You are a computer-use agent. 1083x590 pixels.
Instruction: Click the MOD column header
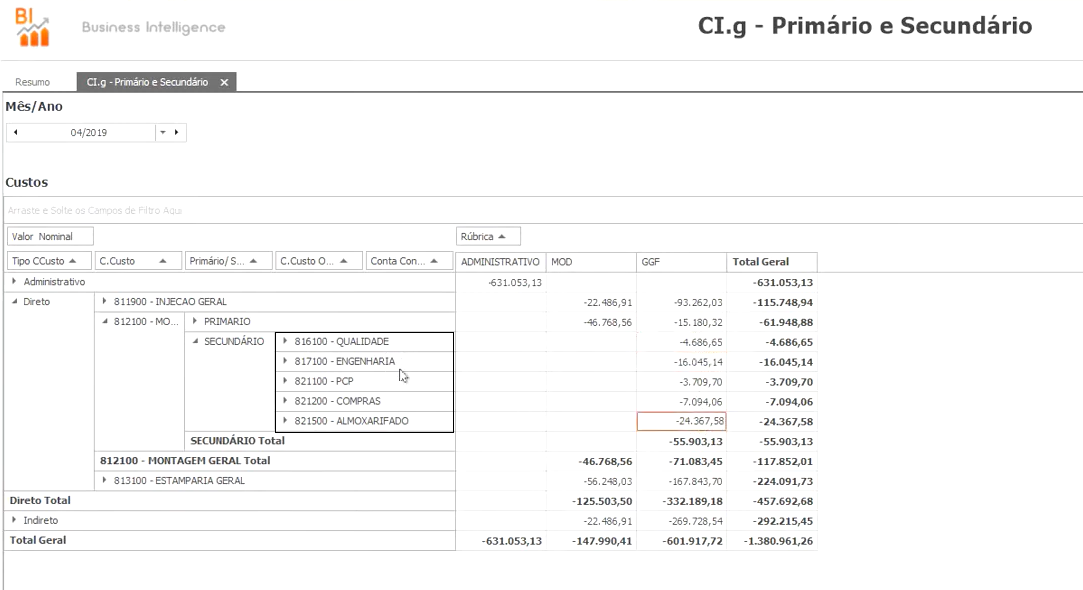click(591, 262)
